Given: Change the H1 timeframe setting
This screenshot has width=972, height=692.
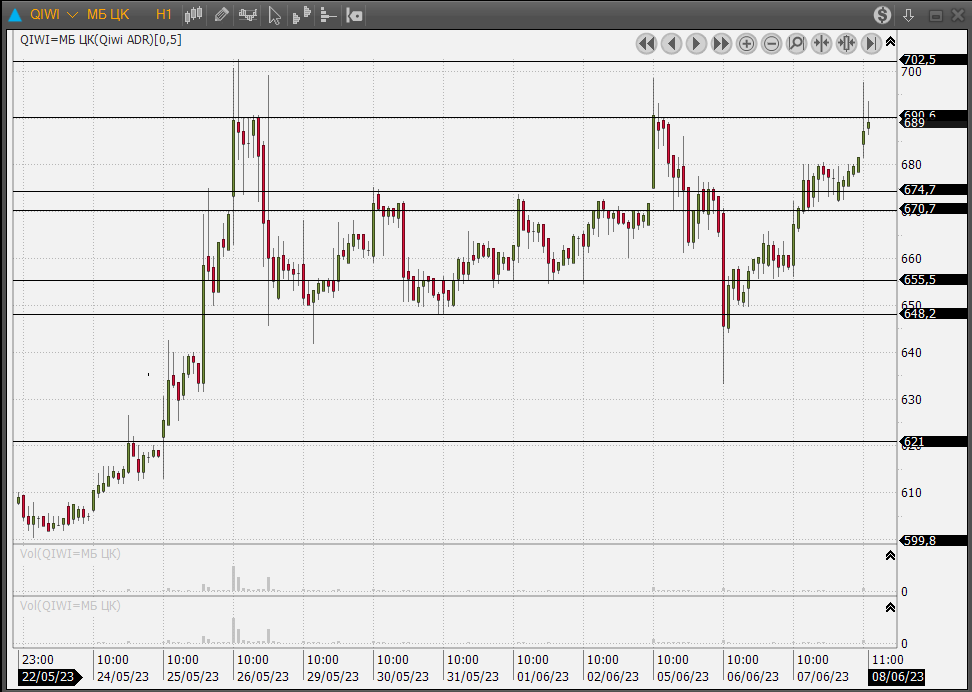Looking at the screenshot, I should pos(164,15).
